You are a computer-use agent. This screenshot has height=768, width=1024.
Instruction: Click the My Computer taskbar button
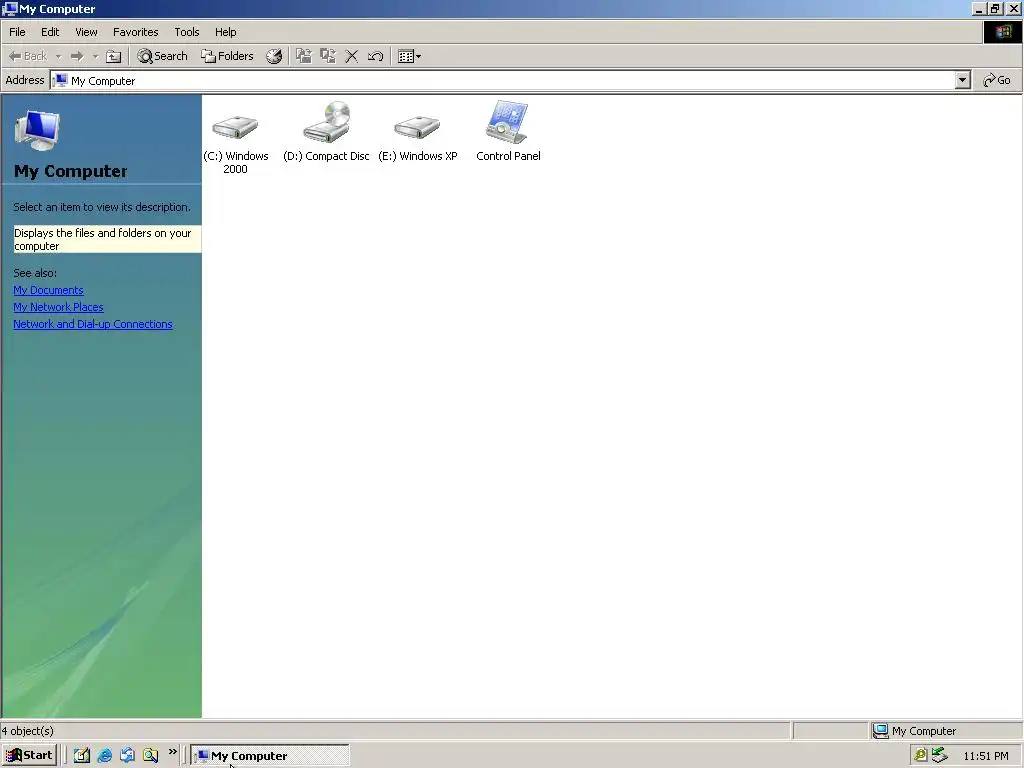pos(270,756)
